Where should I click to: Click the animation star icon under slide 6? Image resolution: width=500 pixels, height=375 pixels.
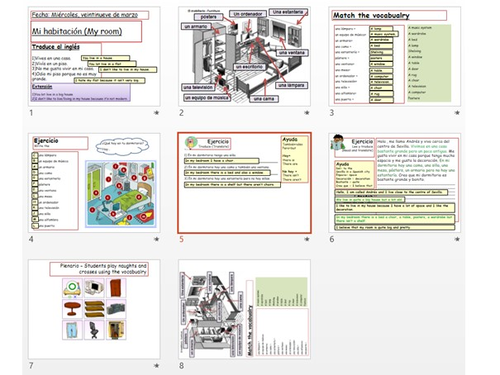pos(457,239)
